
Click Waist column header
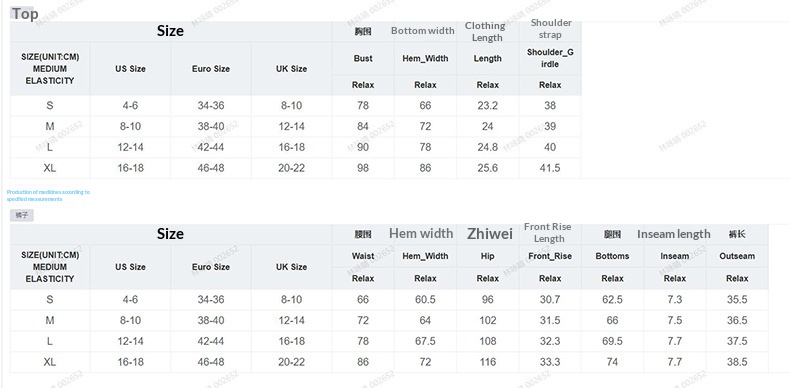363,256
